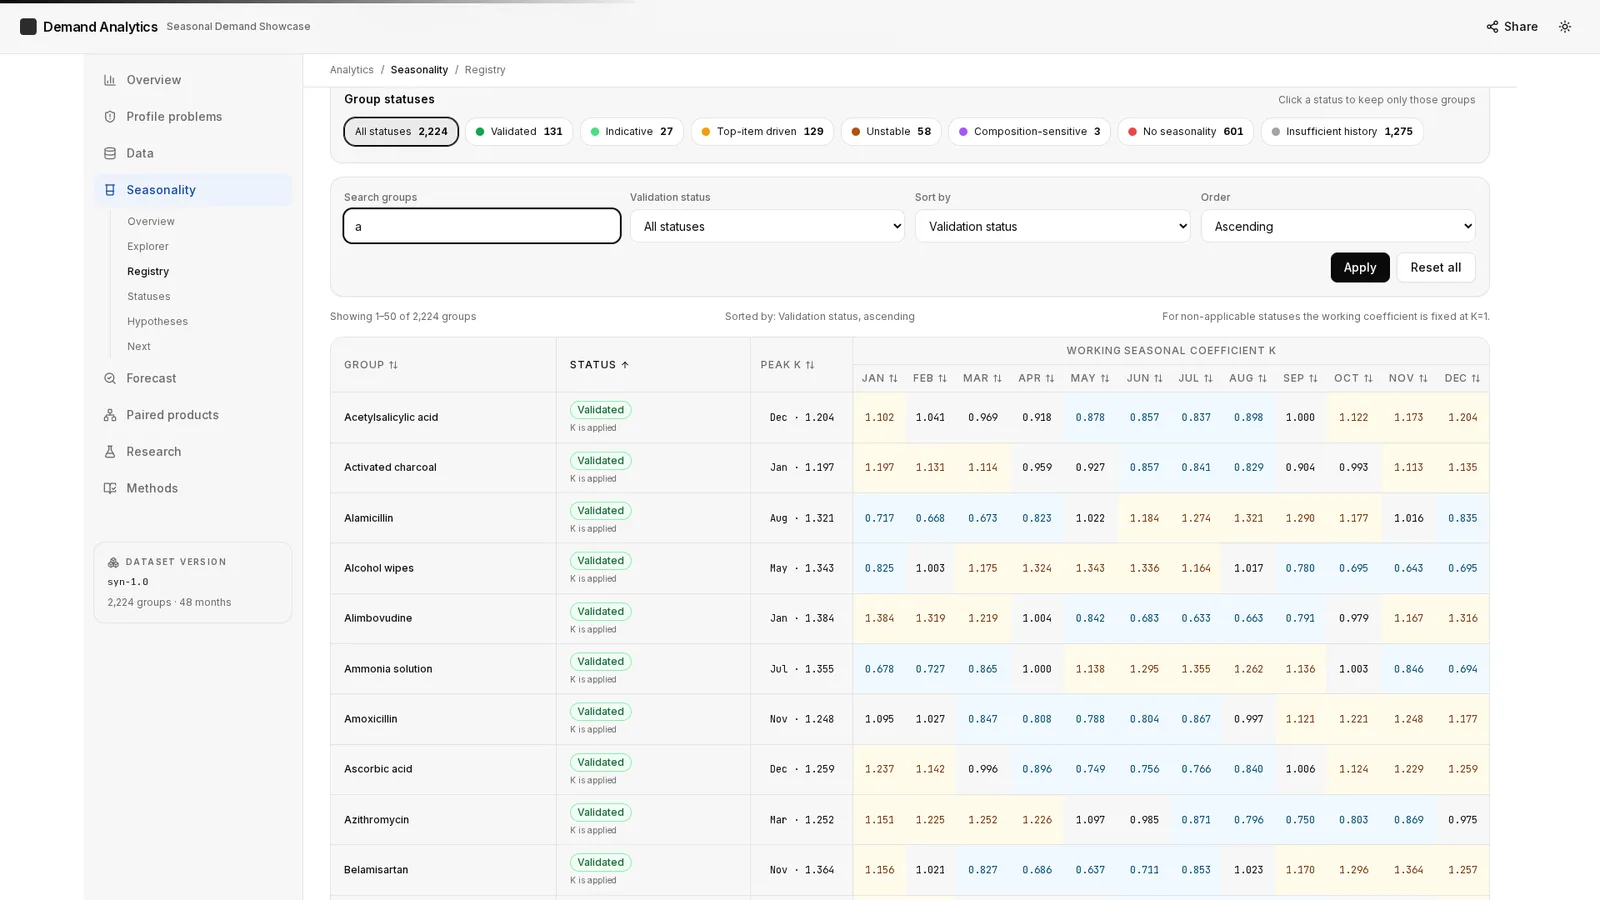Image resolution: width=1600 pixels, height=900 pixels.
Task: Sort by DEC coefficient column
Action: click(1462, 378)
